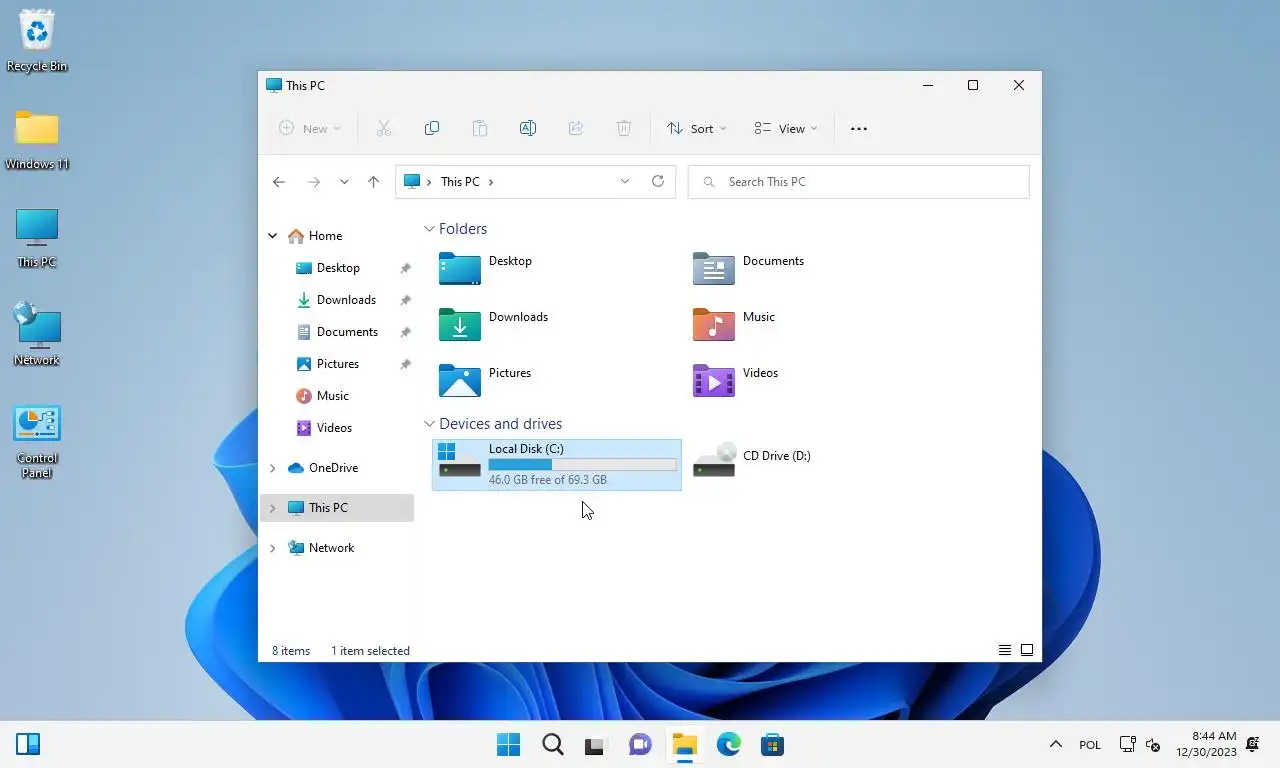Show hidden system tray icons
Viewport: 1280px width, 768px height.
point(1055,745)
